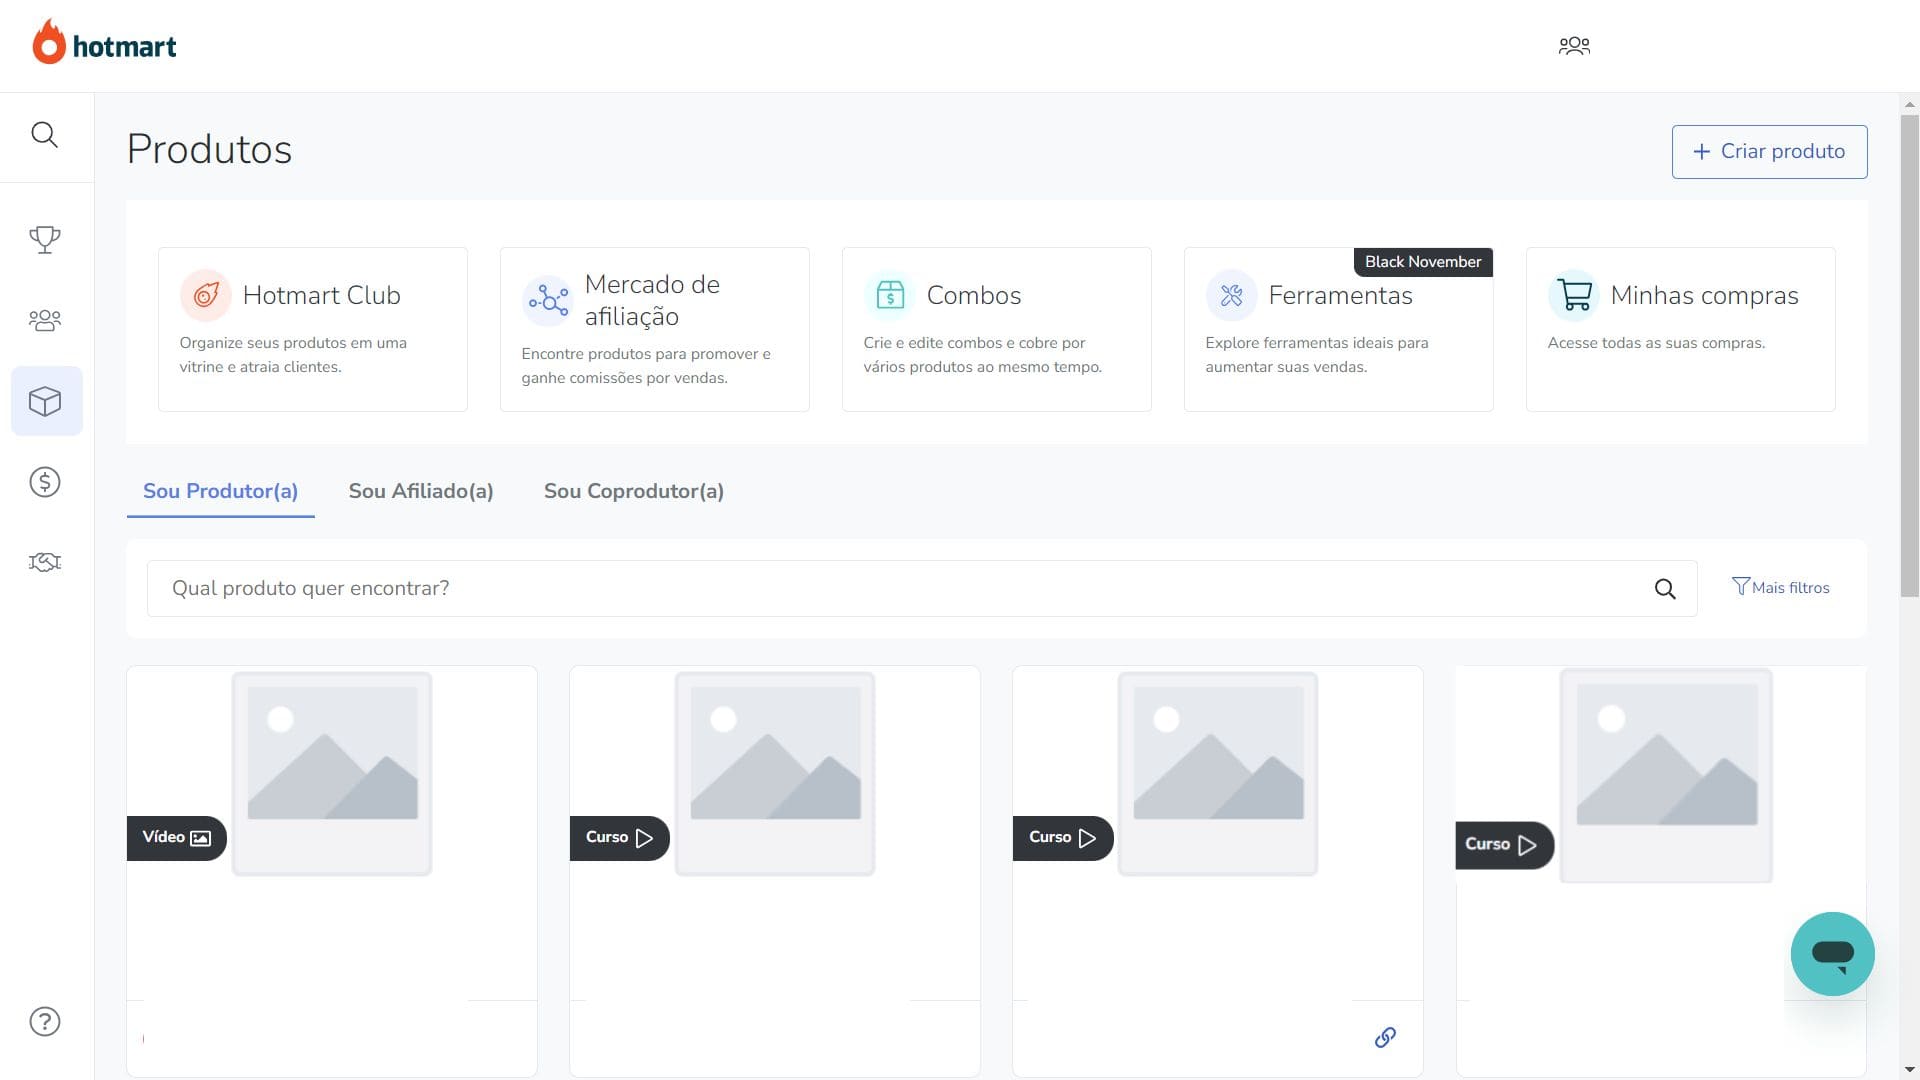Open the handshake partnerships sidebar icon
The width and height of the screenshot is (1920, 1080).
pyautogui.click(x=44, y=562)
